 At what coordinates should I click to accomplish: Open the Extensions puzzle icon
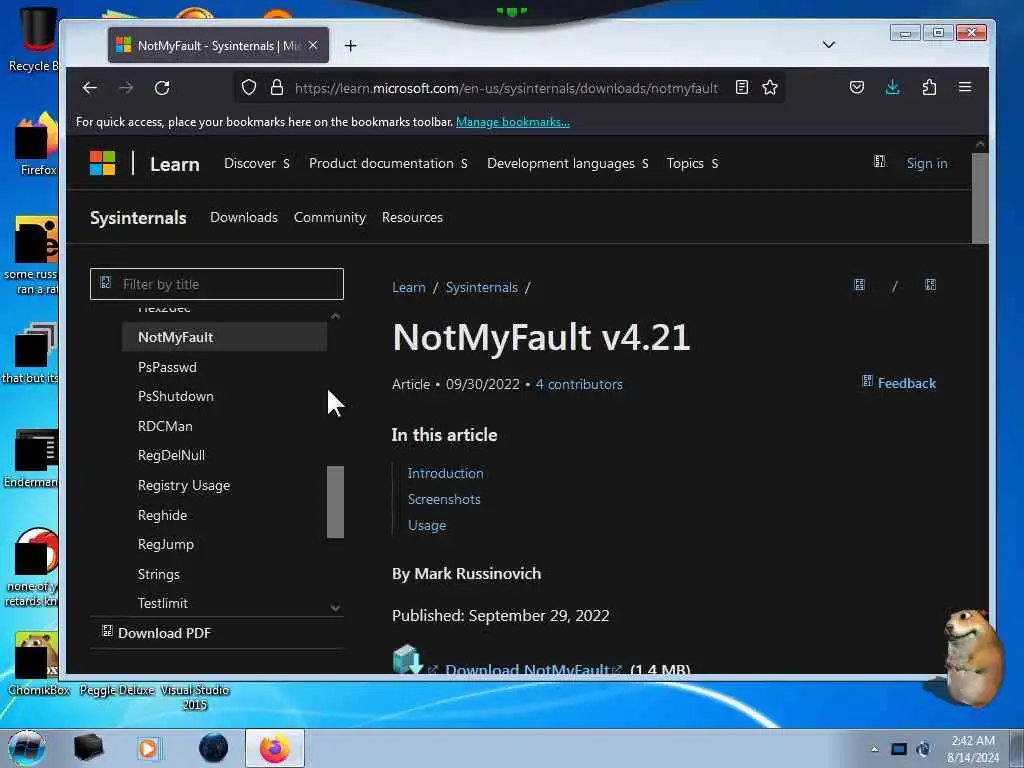pos(929,88)
